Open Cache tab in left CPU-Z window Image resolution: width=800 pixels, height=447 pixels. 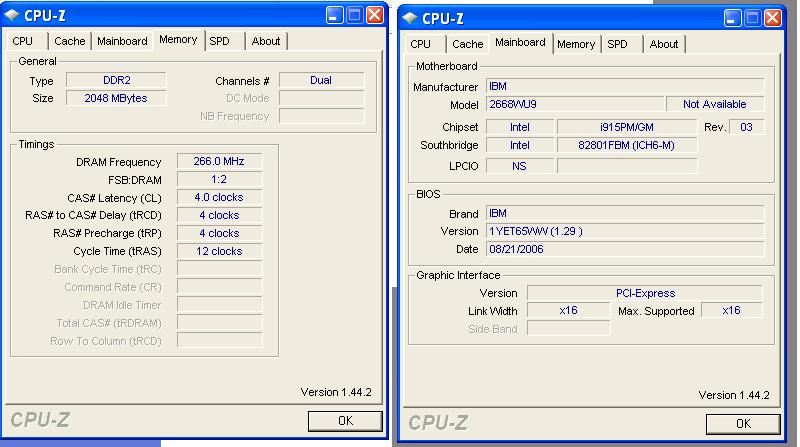tap(69, 41)
